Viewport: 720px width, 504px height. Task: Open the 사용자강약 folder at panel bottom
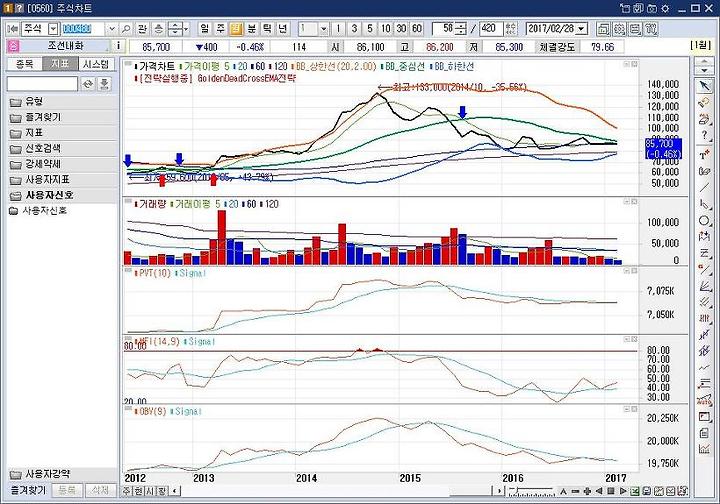(62, 474)
